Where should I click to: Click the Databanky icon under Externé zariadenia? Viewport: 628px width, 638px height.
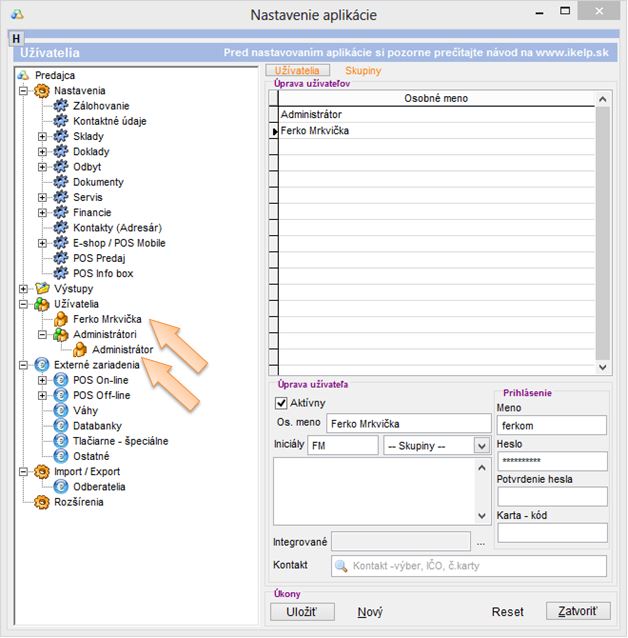click(61, 426)
